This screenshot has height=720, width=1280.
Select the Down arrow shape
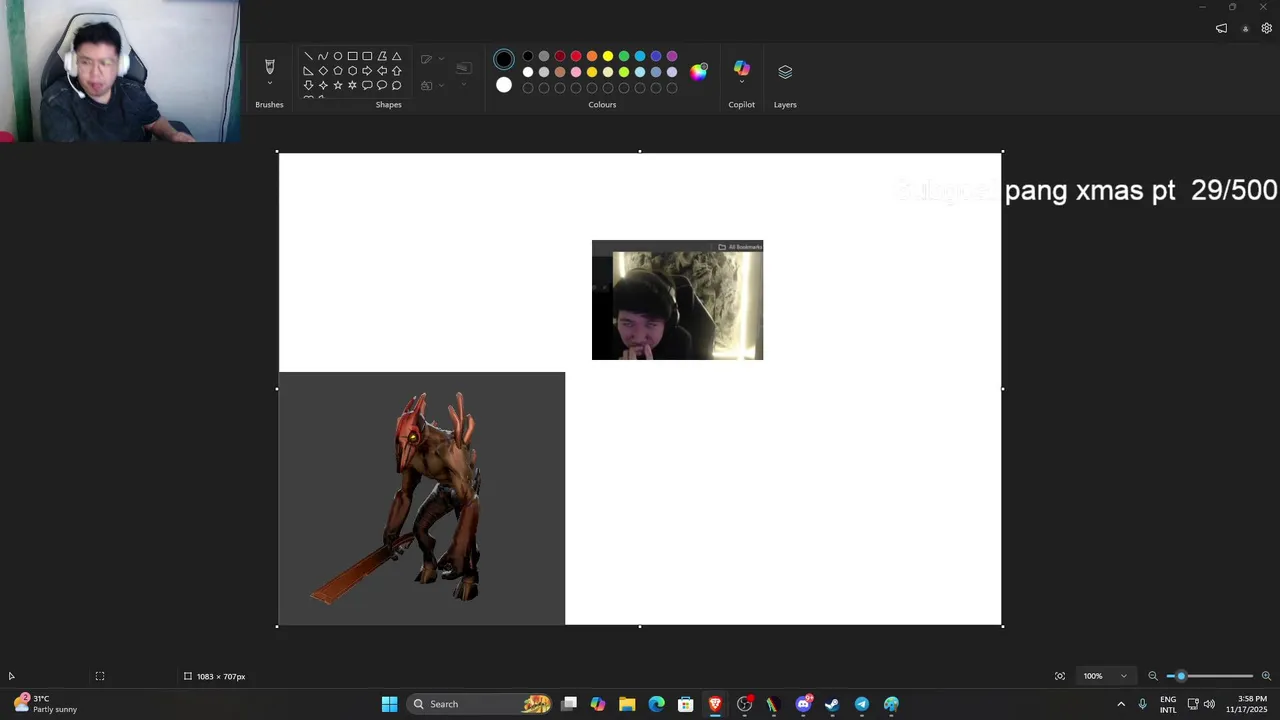coord(308,85)
